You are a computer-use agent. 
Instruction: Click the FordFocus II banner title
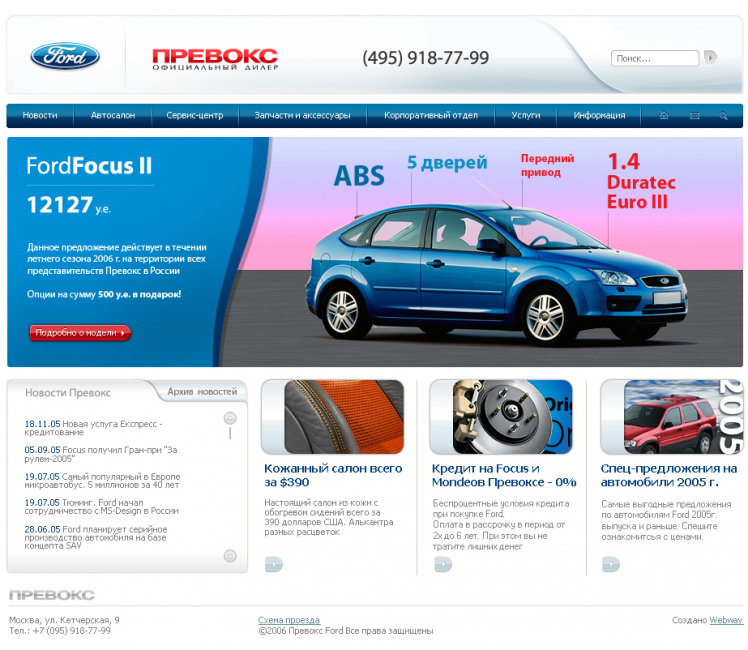coord(89,166)
